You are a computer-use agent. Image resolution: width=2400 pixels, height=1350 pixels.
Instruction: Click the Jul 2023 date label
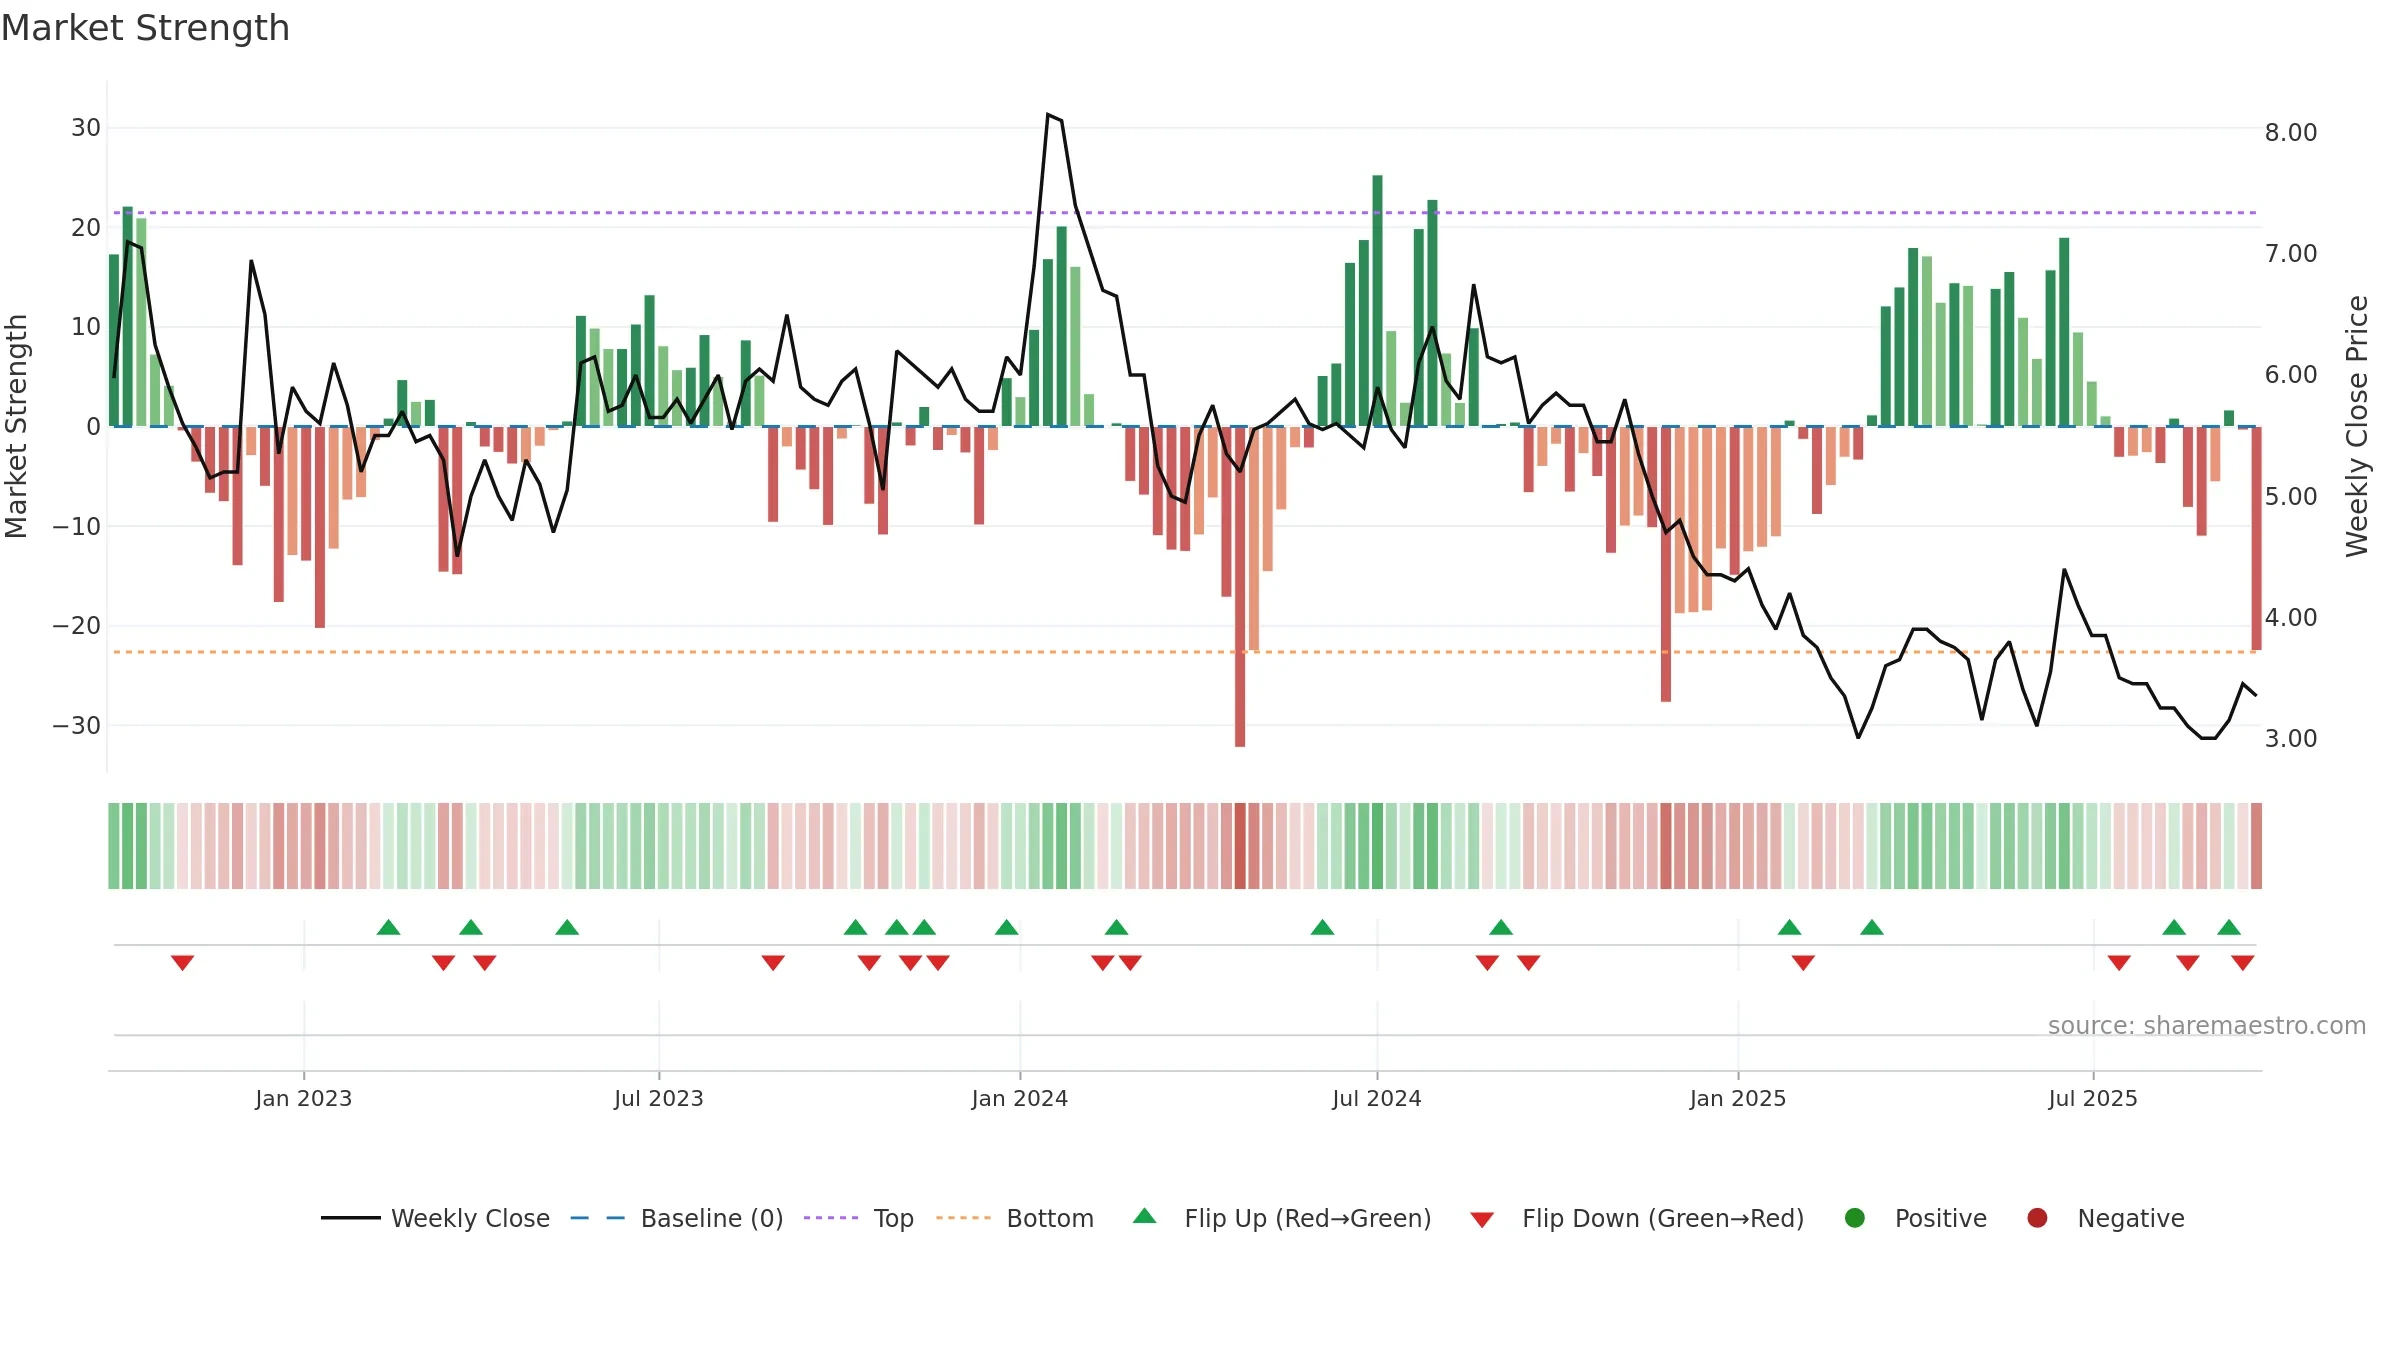pyautogui.click(x=659, y=1098)
